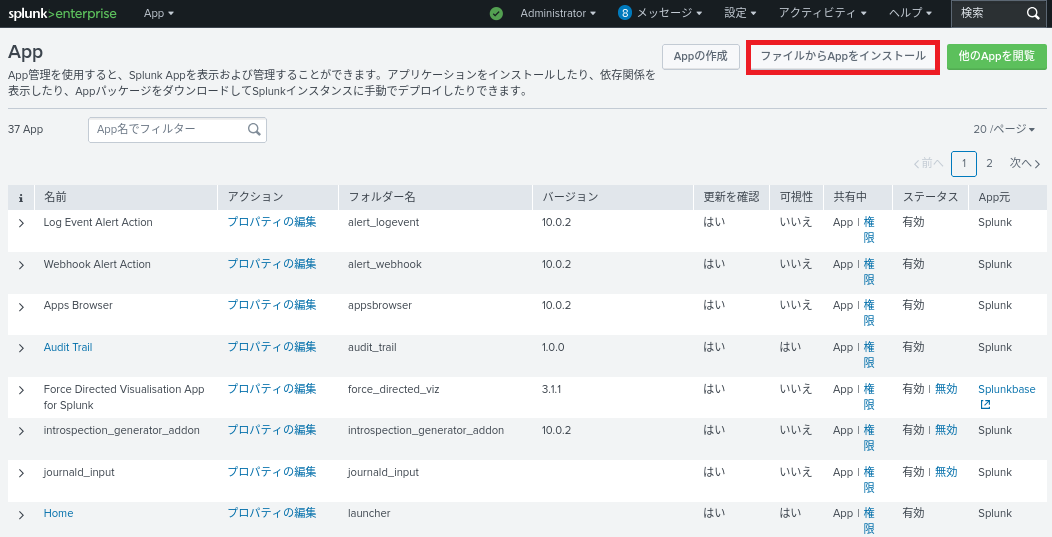Click the Splunk Enterprise logo
The image size is (1052, 537).
pyautogui.click(x=62, y=13)
